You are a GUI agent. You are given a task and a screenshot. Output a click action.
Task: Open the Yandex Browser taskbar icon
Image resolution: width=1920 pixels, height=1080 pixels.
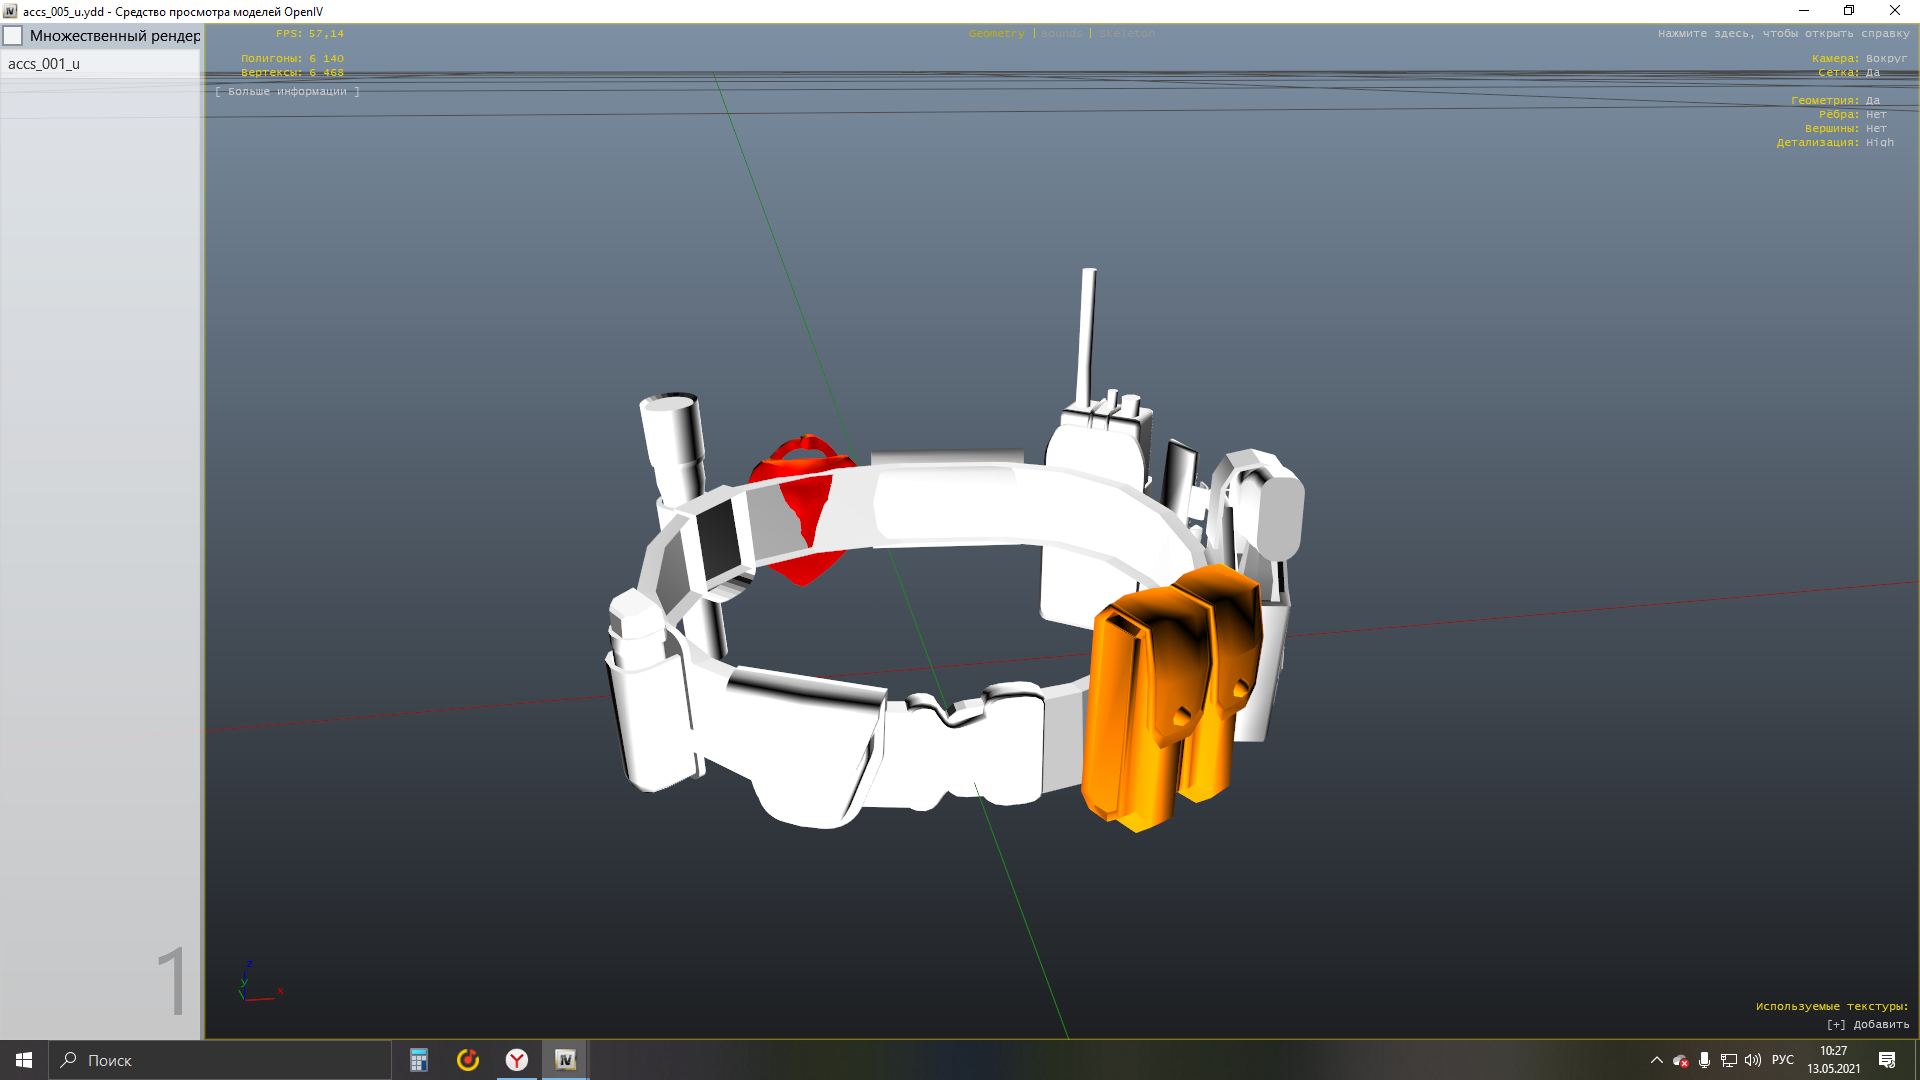coord(517,1060)
